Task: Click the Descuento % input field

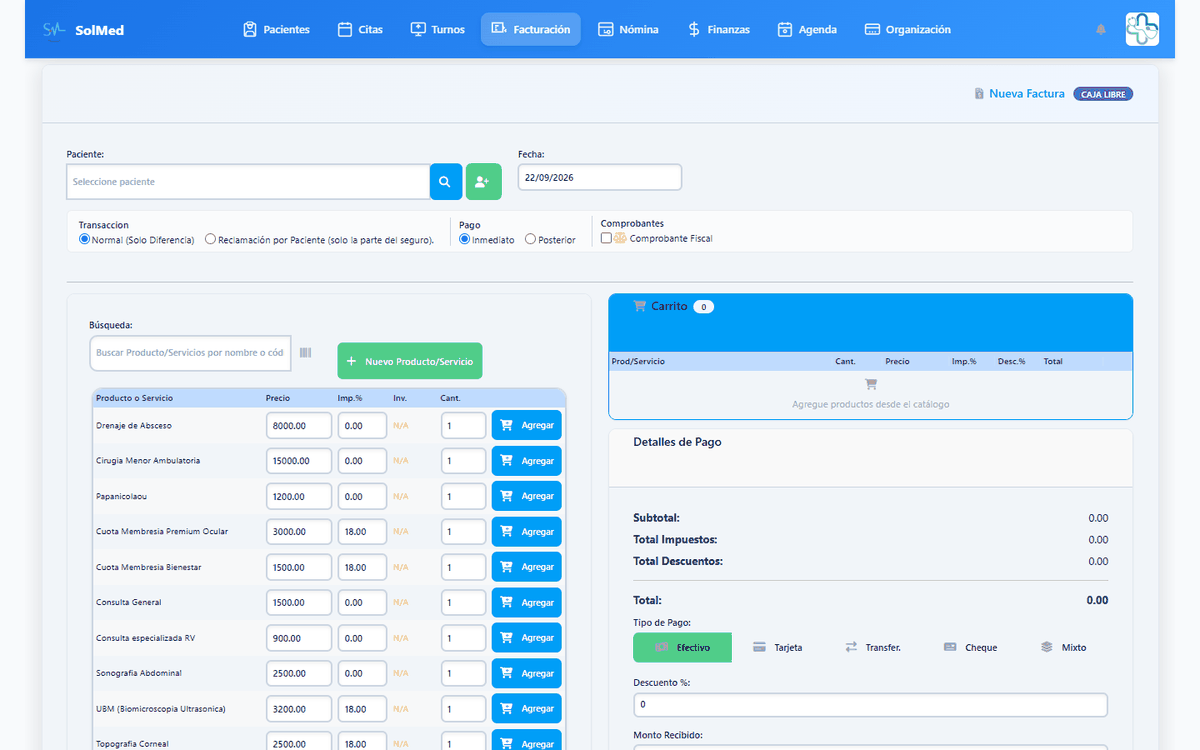Action: pos(870,705)
